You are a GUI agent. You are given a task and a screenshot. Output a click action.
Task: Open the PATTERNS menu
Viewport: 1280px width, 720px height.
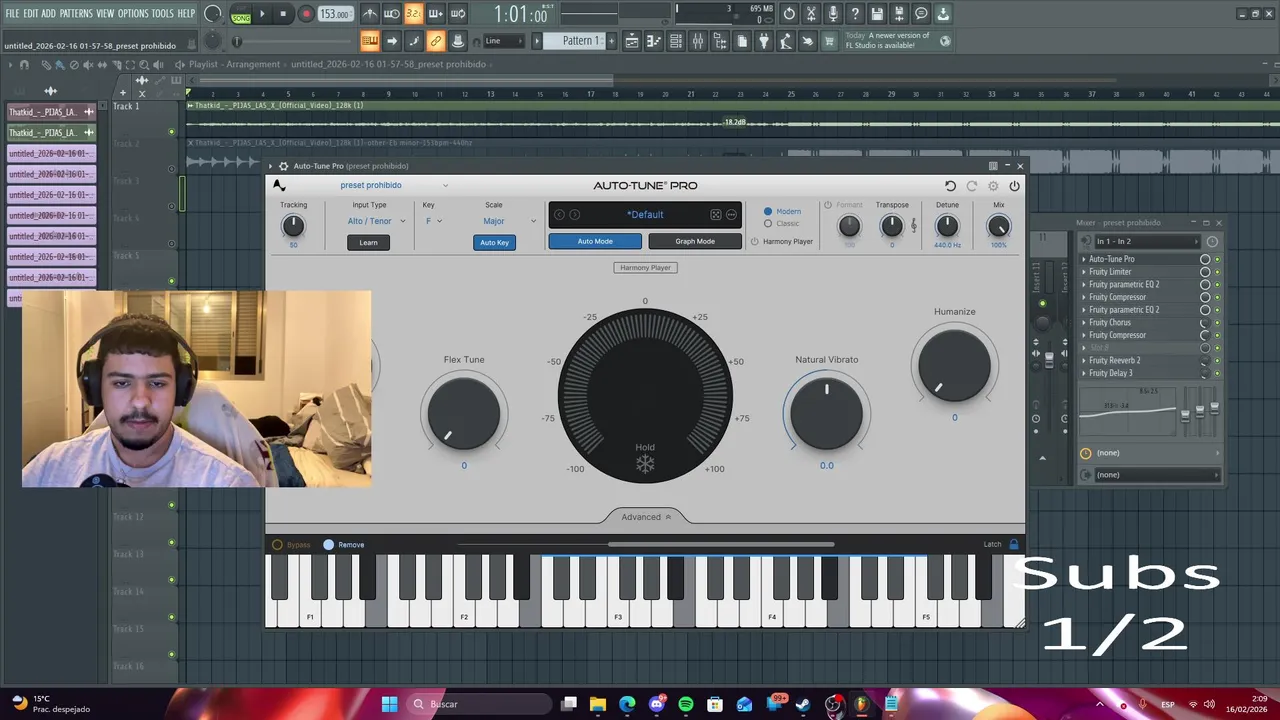point(76,14)
